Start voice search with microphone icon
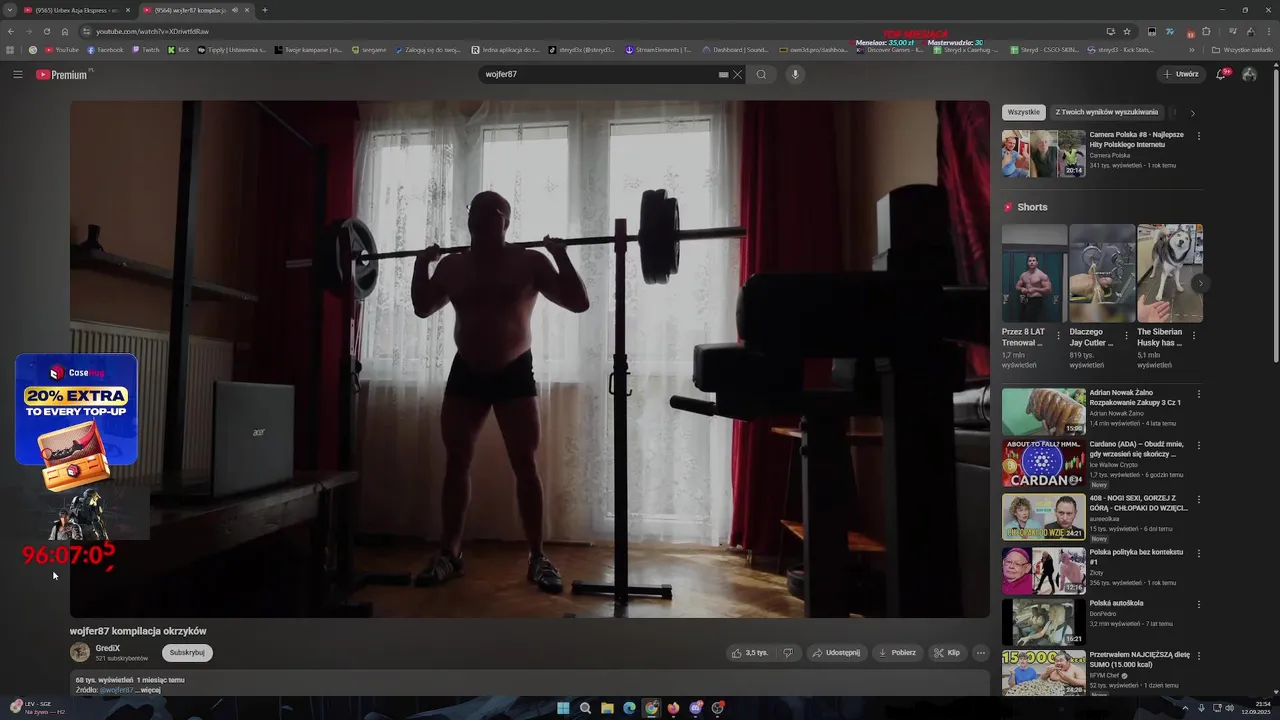The height and width of the screenshot is (720, 1280). 795,74
